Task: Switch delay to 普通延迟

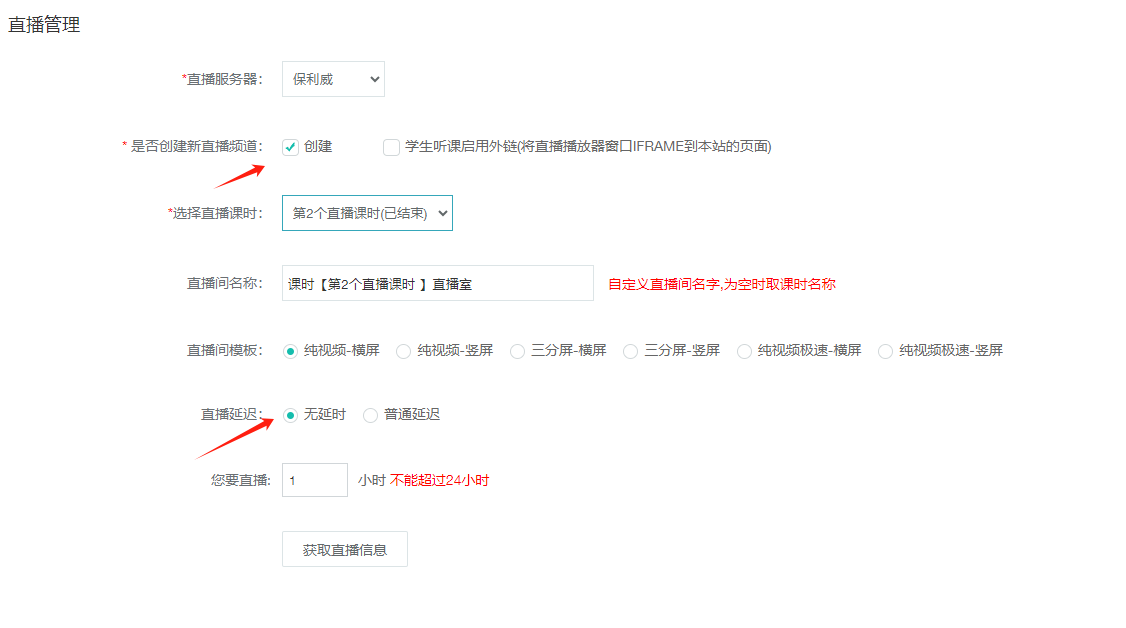Action: (x=371, y=415)
